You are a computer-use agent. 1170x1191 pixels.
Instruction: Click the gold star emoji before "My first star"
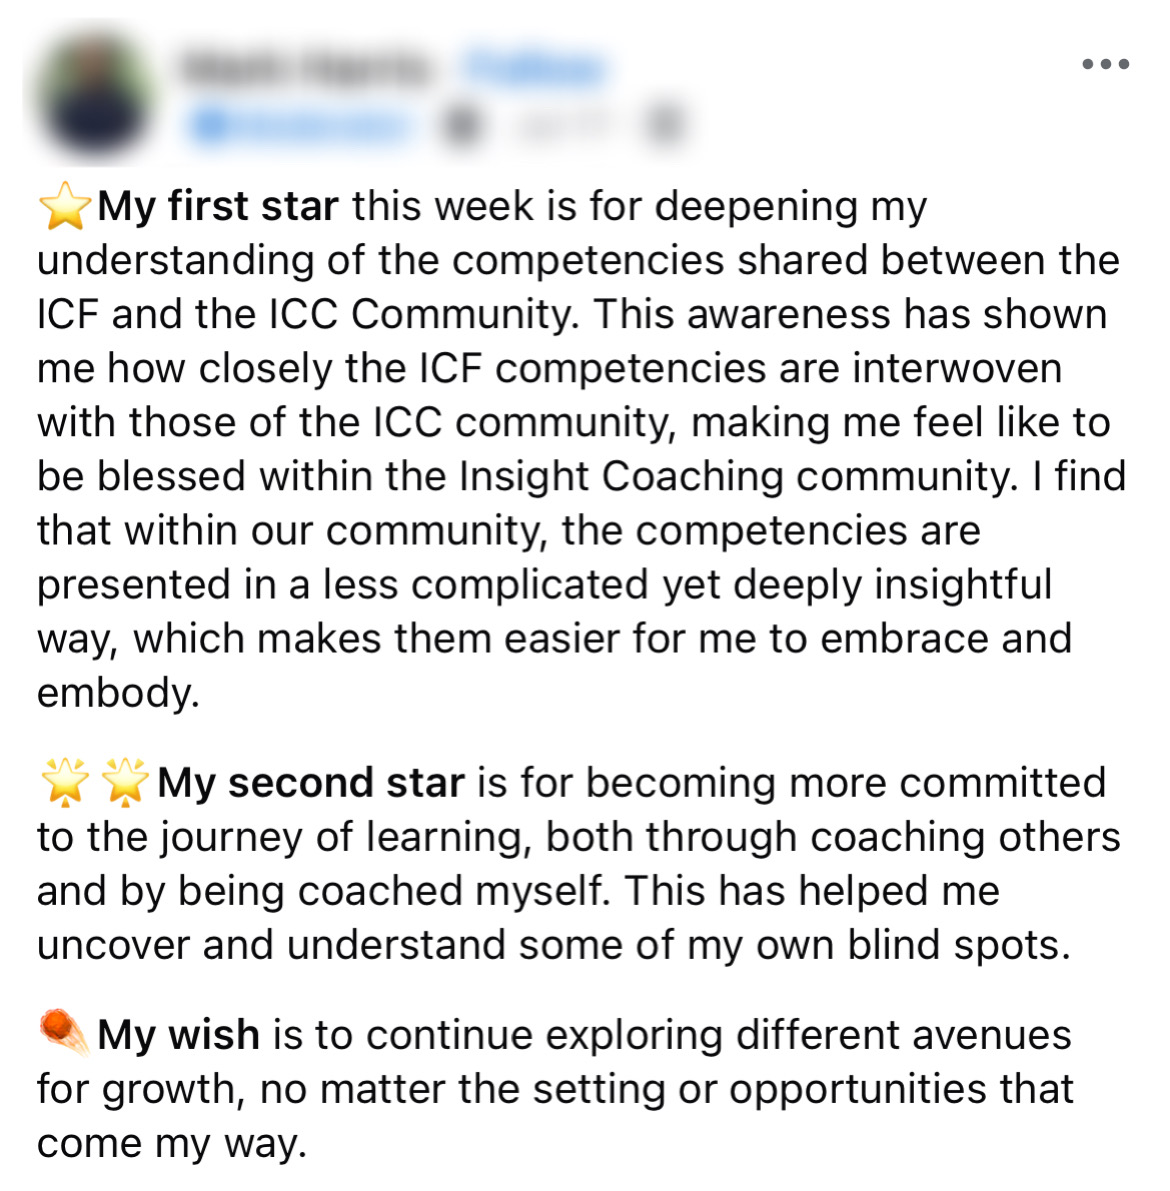(65, 207)
